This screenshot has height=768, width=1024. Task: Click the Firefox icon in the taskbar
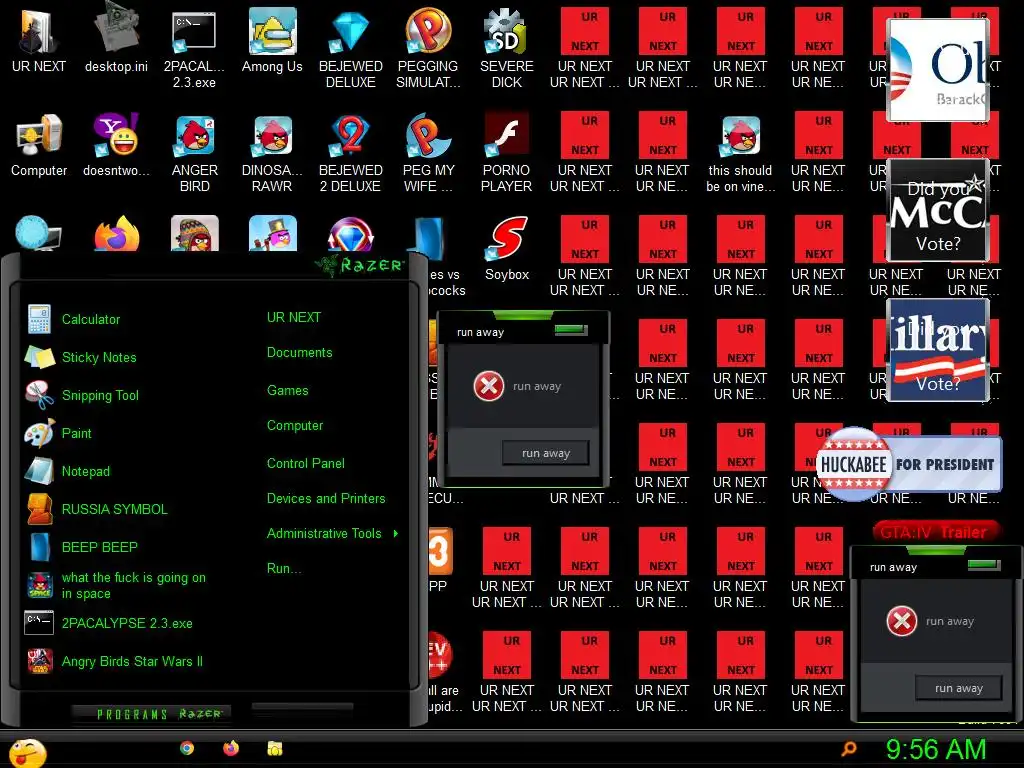pos(231,748)
